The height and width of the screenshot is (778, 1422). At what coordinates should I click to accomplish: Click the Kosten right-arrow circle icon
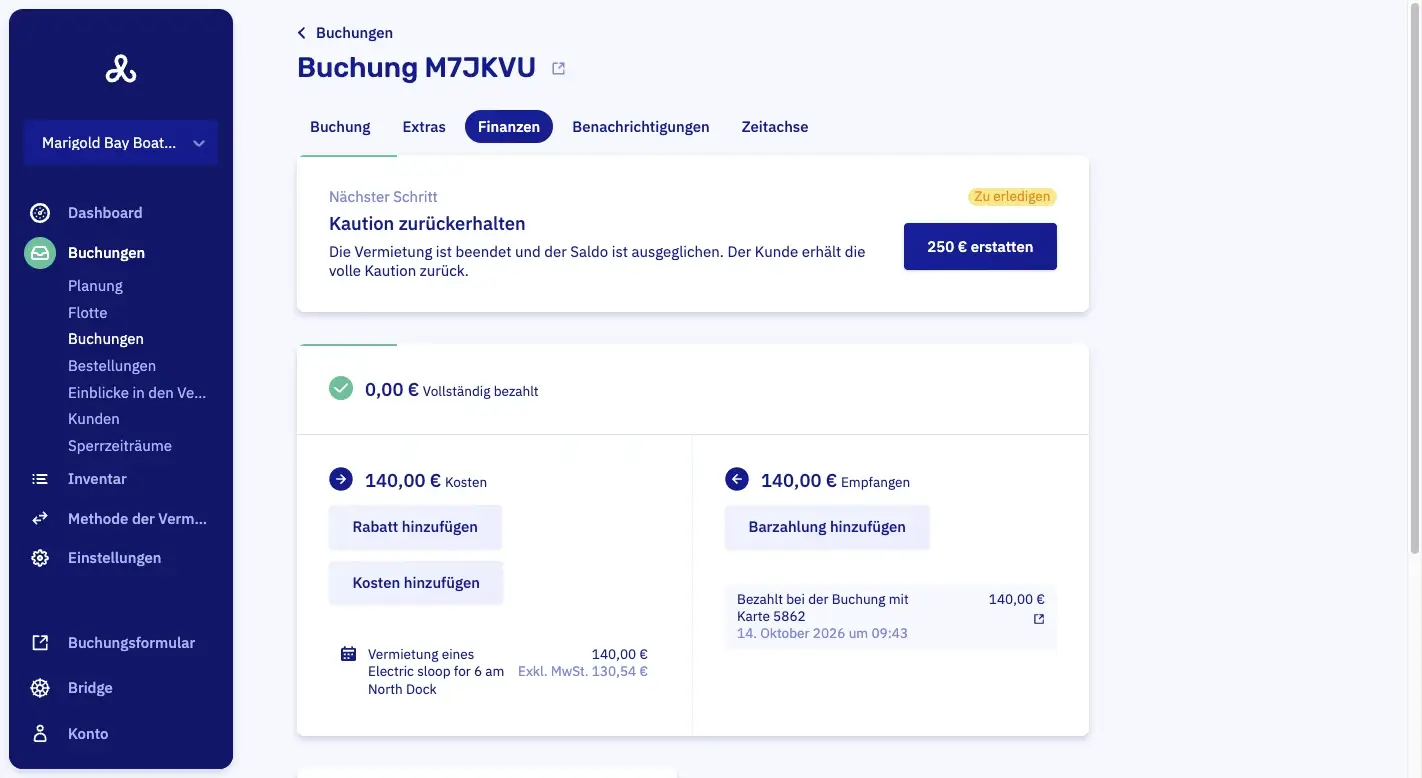pos(341,480)
